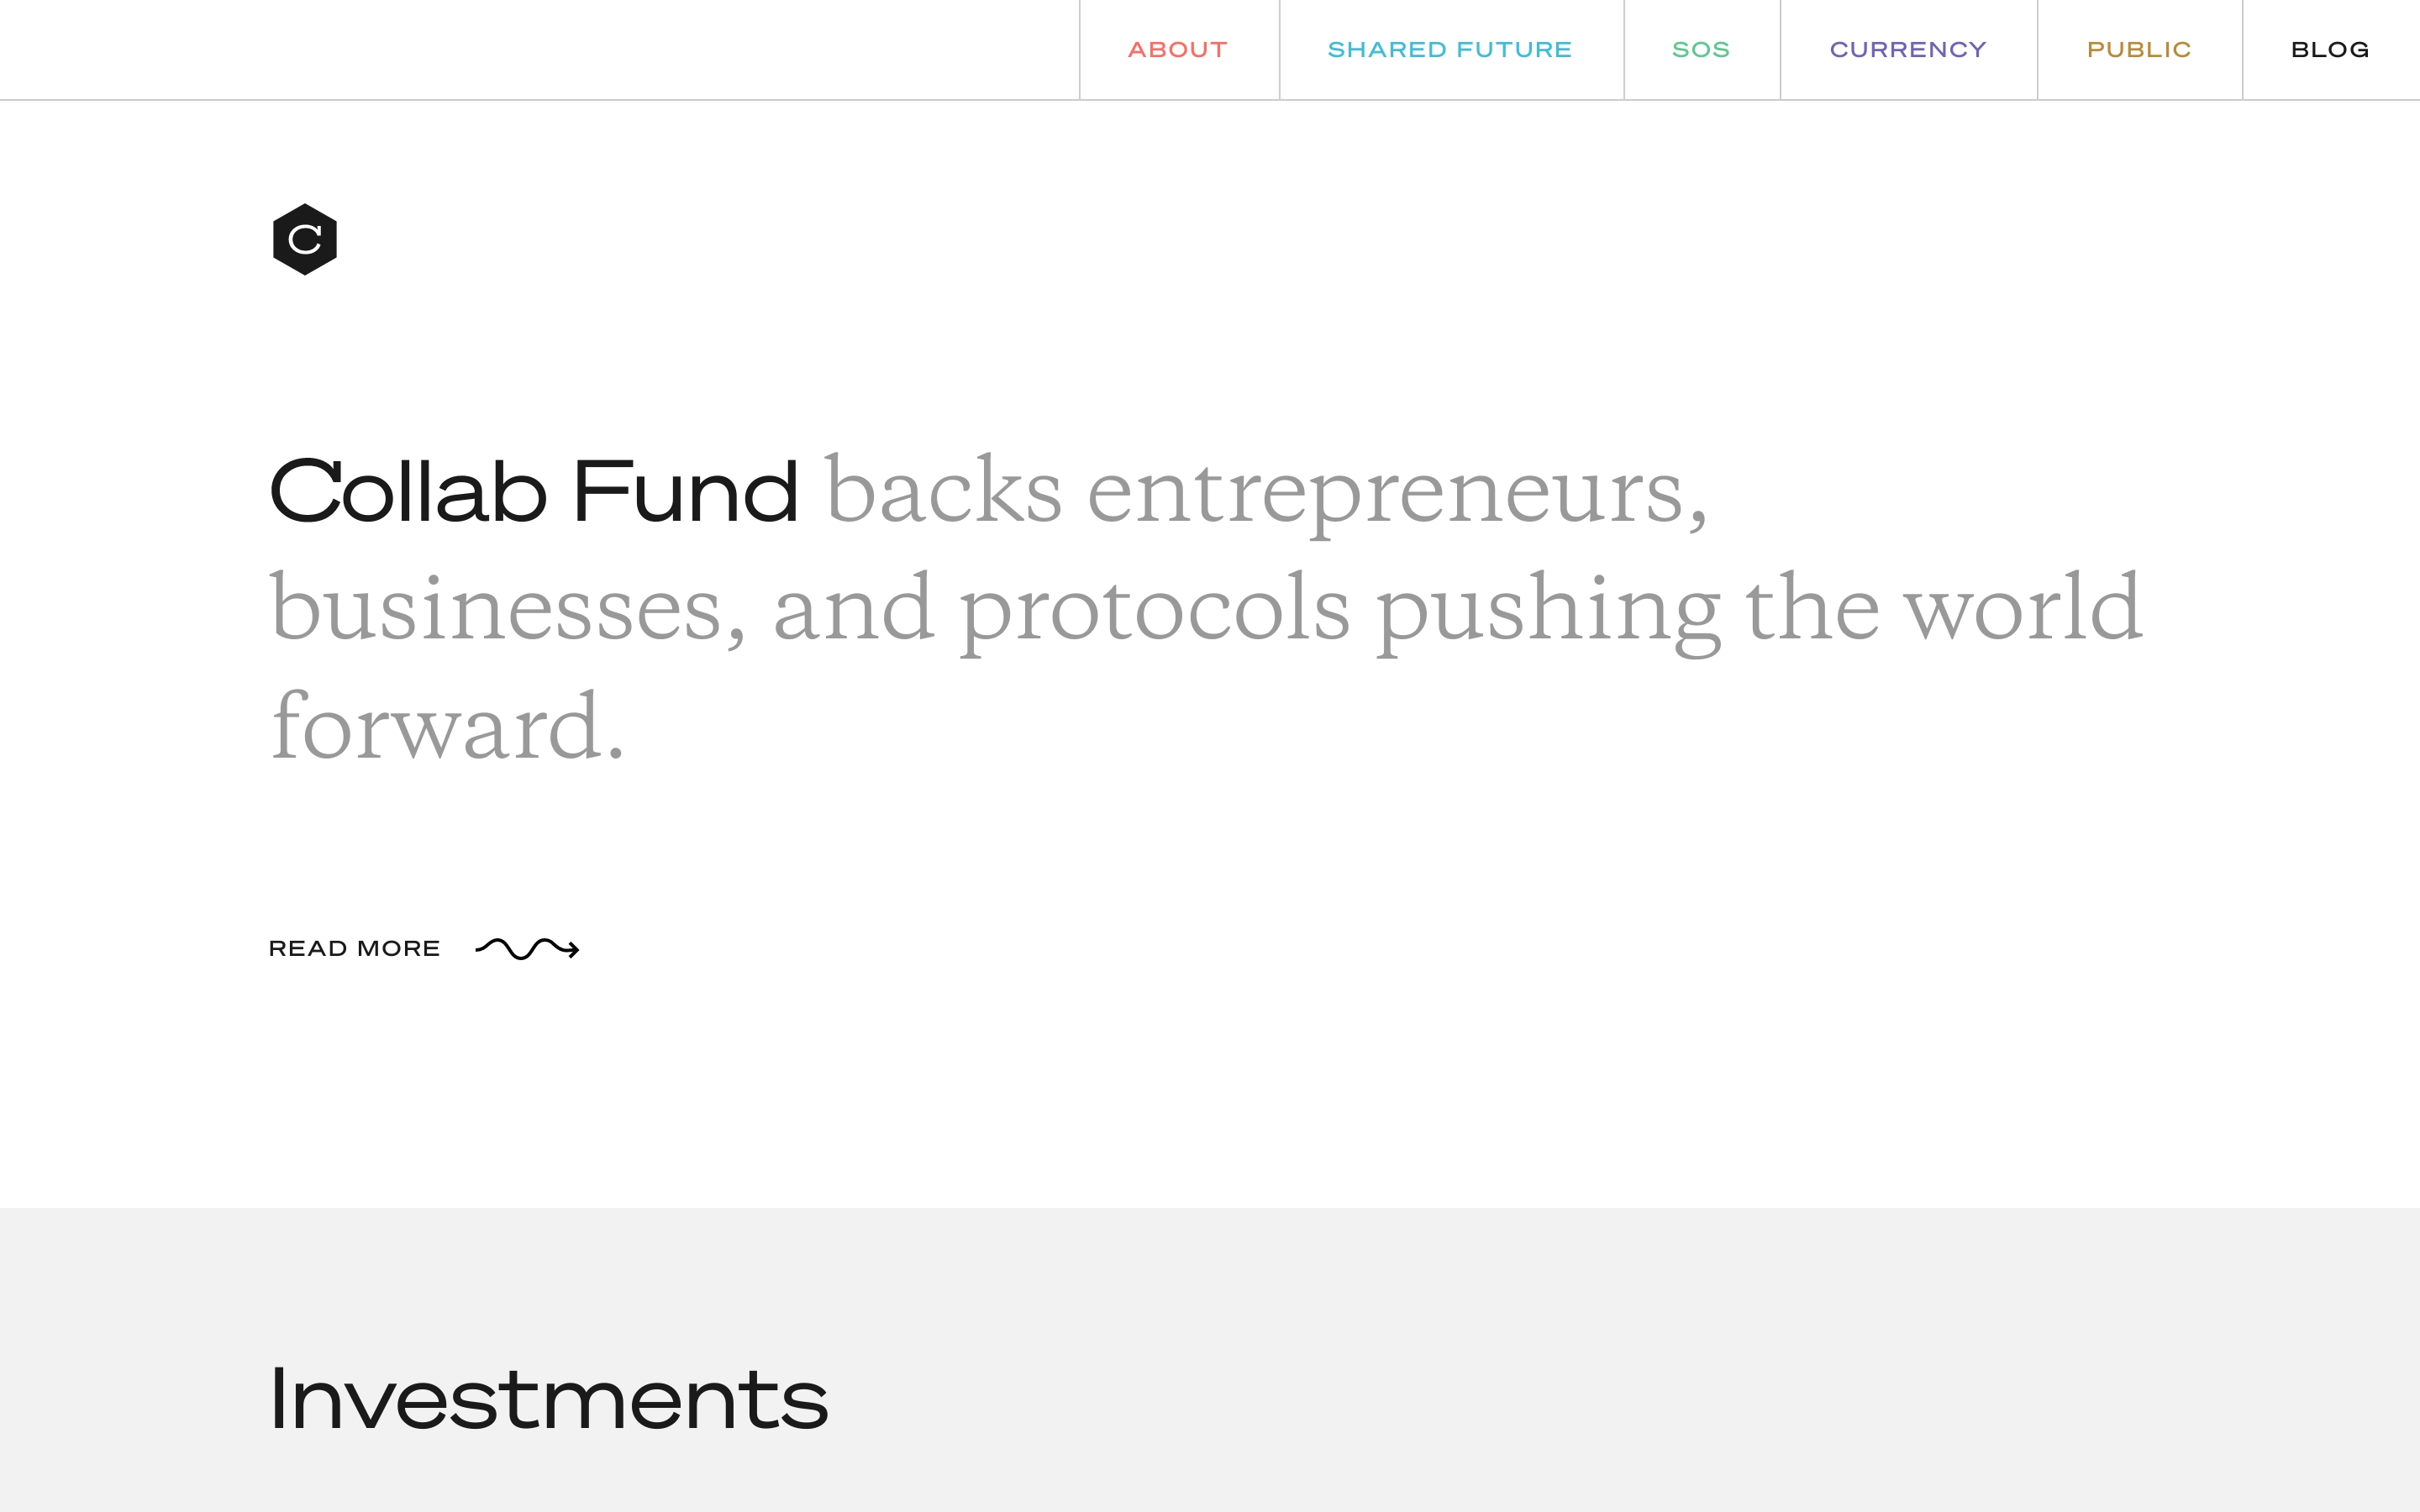Visit the Blog from the top navigation

click(x=2329, y=50)
